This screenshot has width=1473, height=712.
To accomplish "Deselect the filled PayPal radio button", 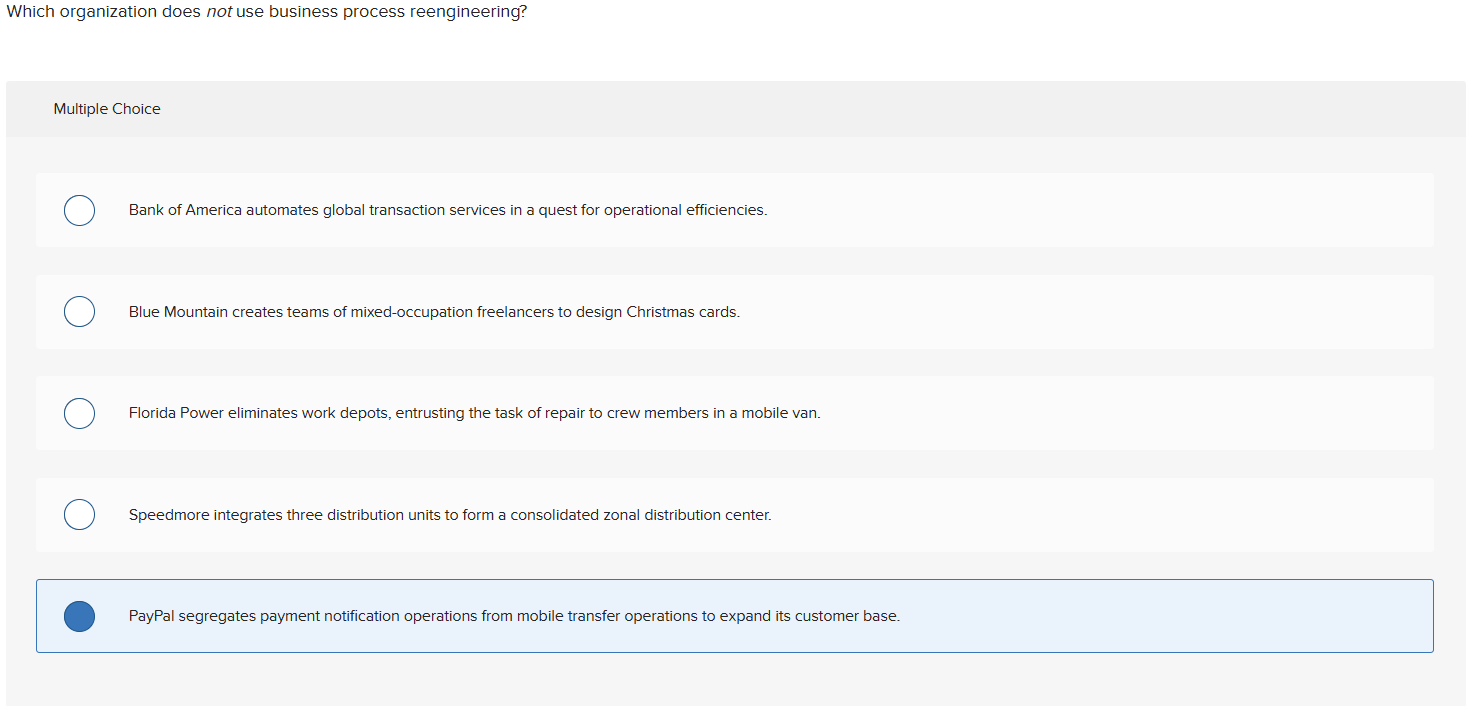I will [x=79, y=616].
